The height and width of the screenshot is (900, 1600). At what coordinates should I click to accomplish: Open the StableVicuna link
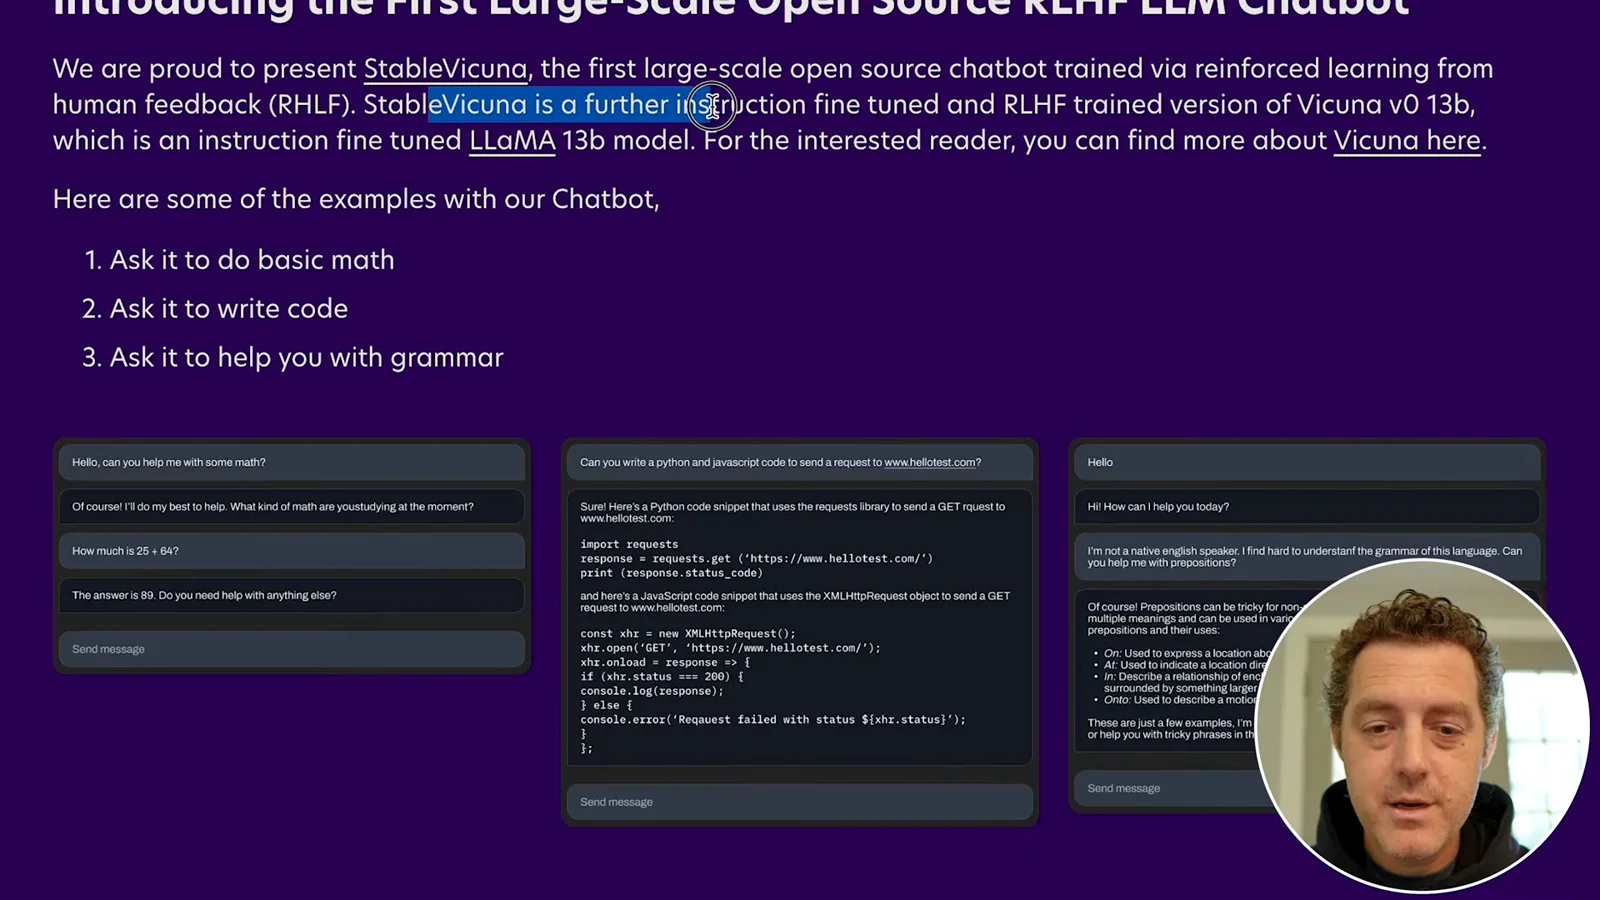[x=445, y=69]
